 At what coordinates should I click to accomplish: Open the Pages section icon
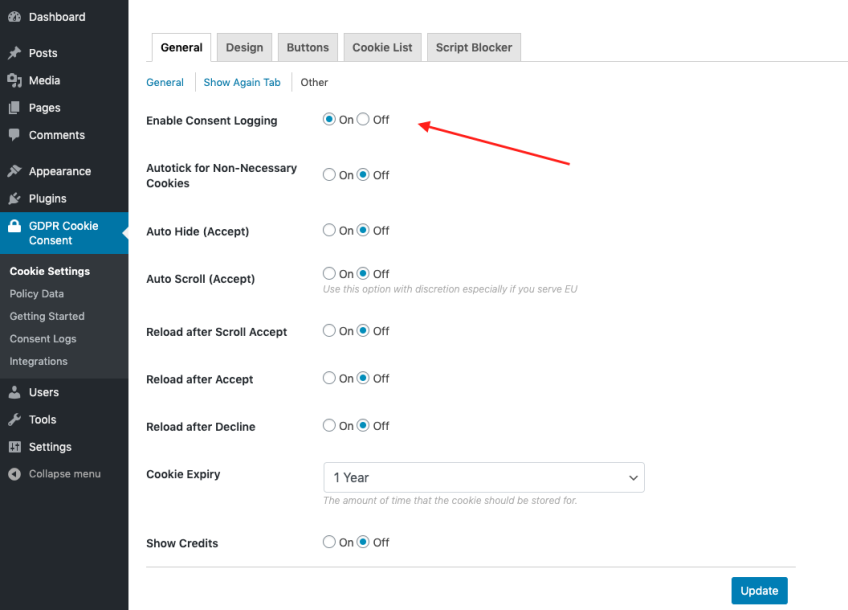point(16,107)
